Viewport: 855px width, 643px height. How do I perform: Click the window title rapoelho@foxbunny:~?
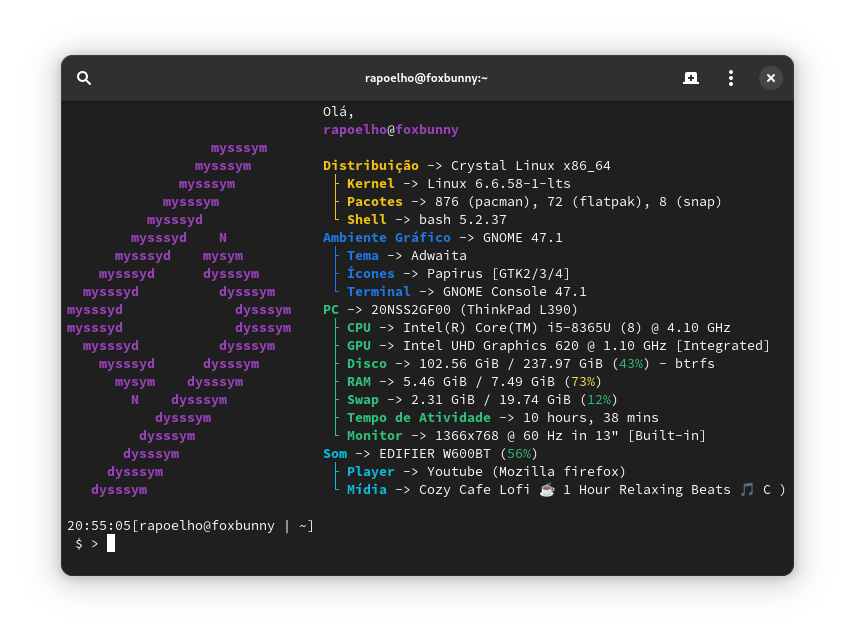[426, 78]
